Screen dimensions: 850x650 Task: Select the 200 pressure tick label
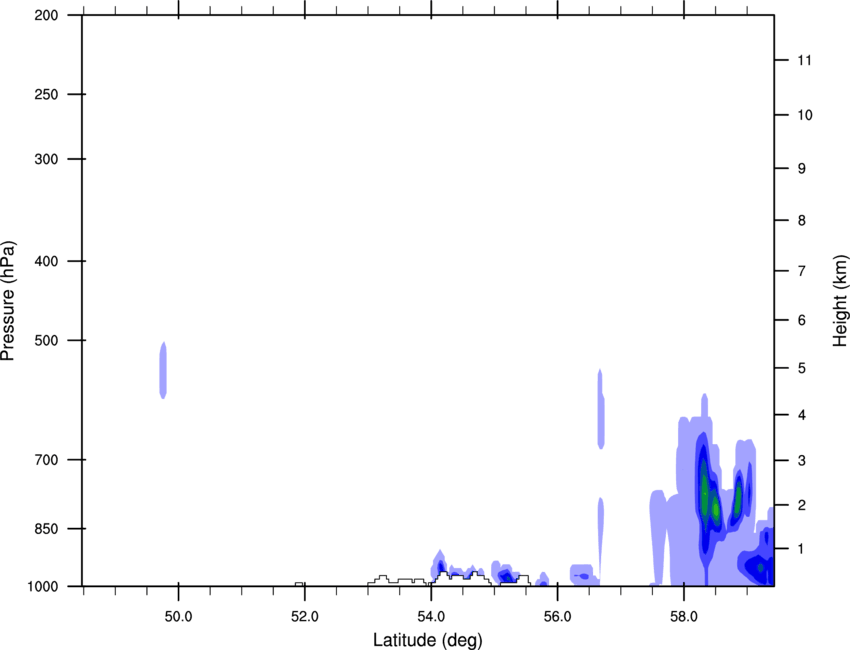pos(46,15)
